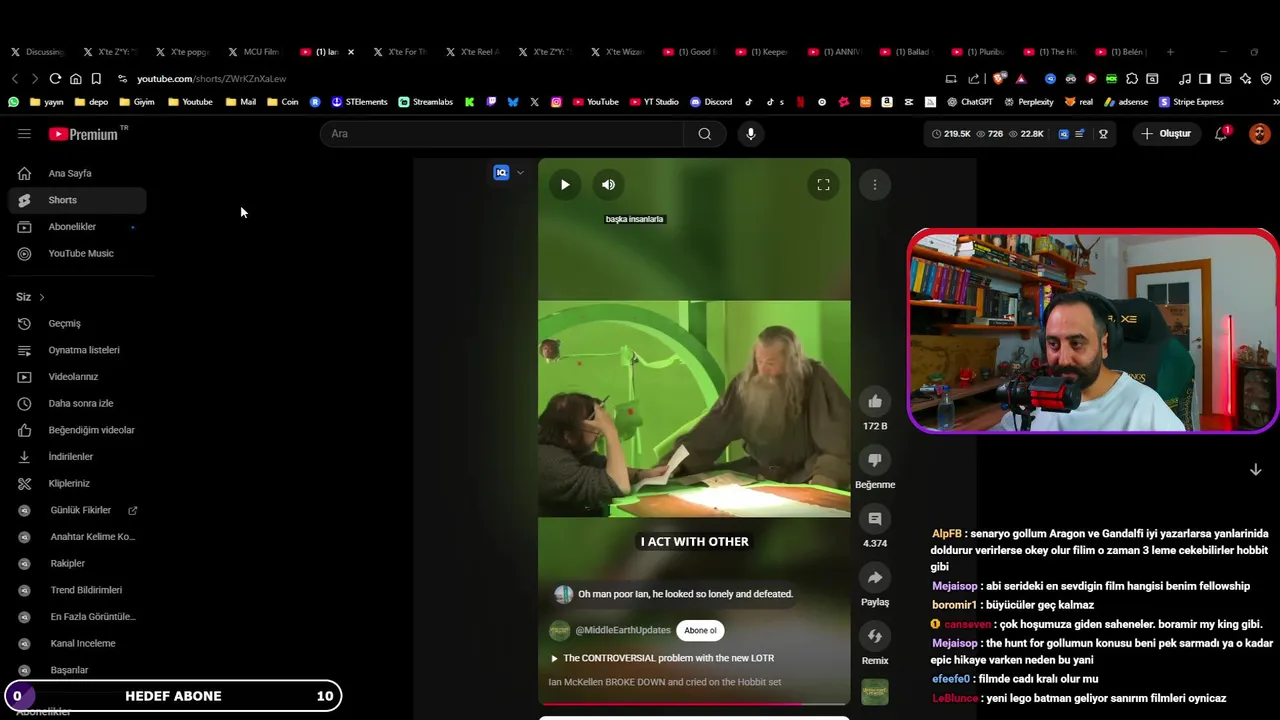
Task: Open ChatGPT bookmark
Action: [969, 102]
